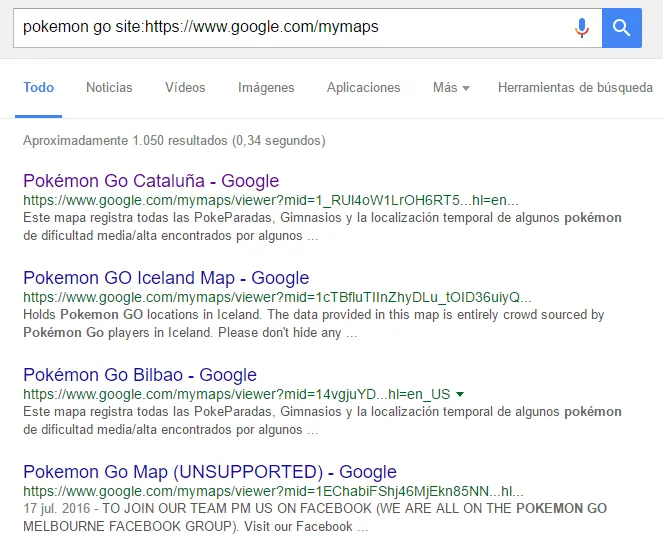Image resolution: width=663 pixels, height=548 pixels.
Task: Select the Todo tab
Action: pos(38,88)
